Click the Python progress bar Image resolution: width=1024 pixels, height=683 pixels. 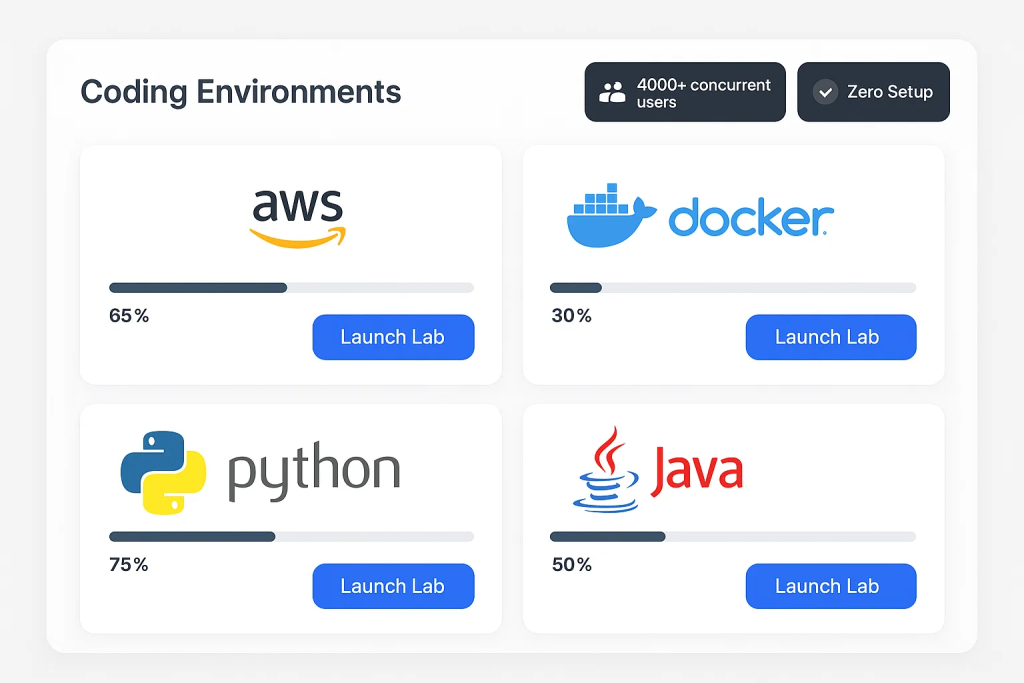pos(291,537)
